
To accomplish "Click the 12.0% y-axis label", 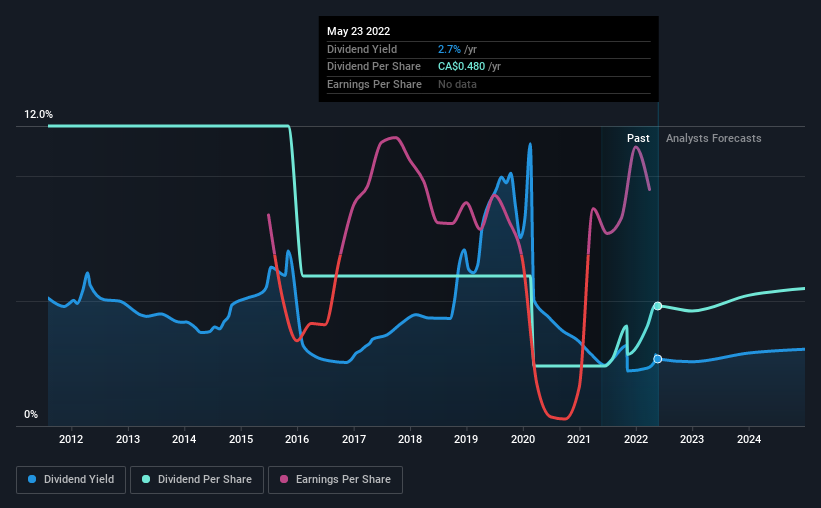I will click(38, 114).
